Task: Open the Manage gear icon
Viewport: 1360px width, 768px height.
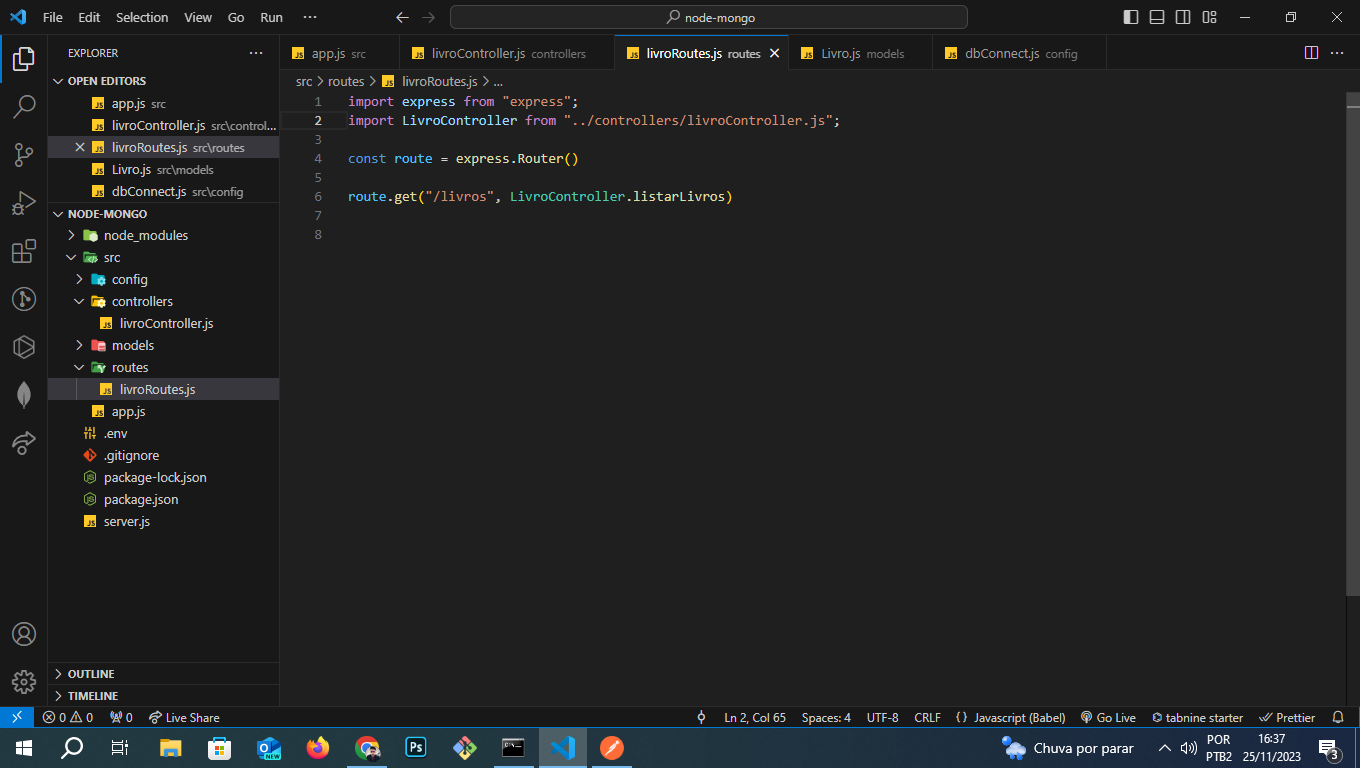Action: tap(24, 682)
